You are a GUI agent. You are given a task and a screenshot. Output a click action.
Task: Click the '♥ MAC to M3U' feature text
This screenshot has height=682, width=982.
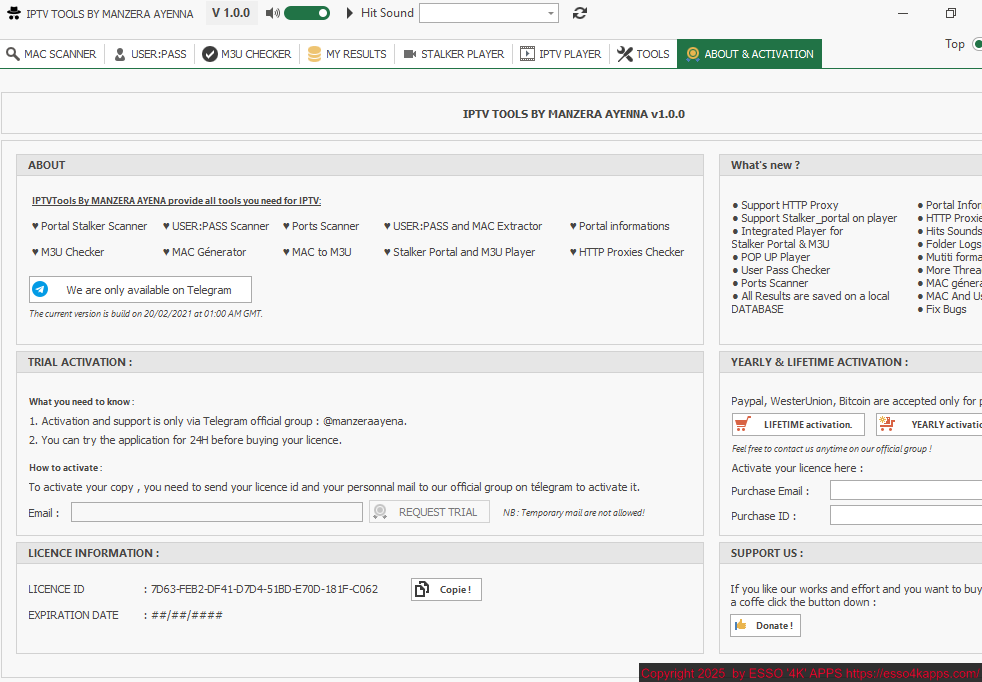318,252
